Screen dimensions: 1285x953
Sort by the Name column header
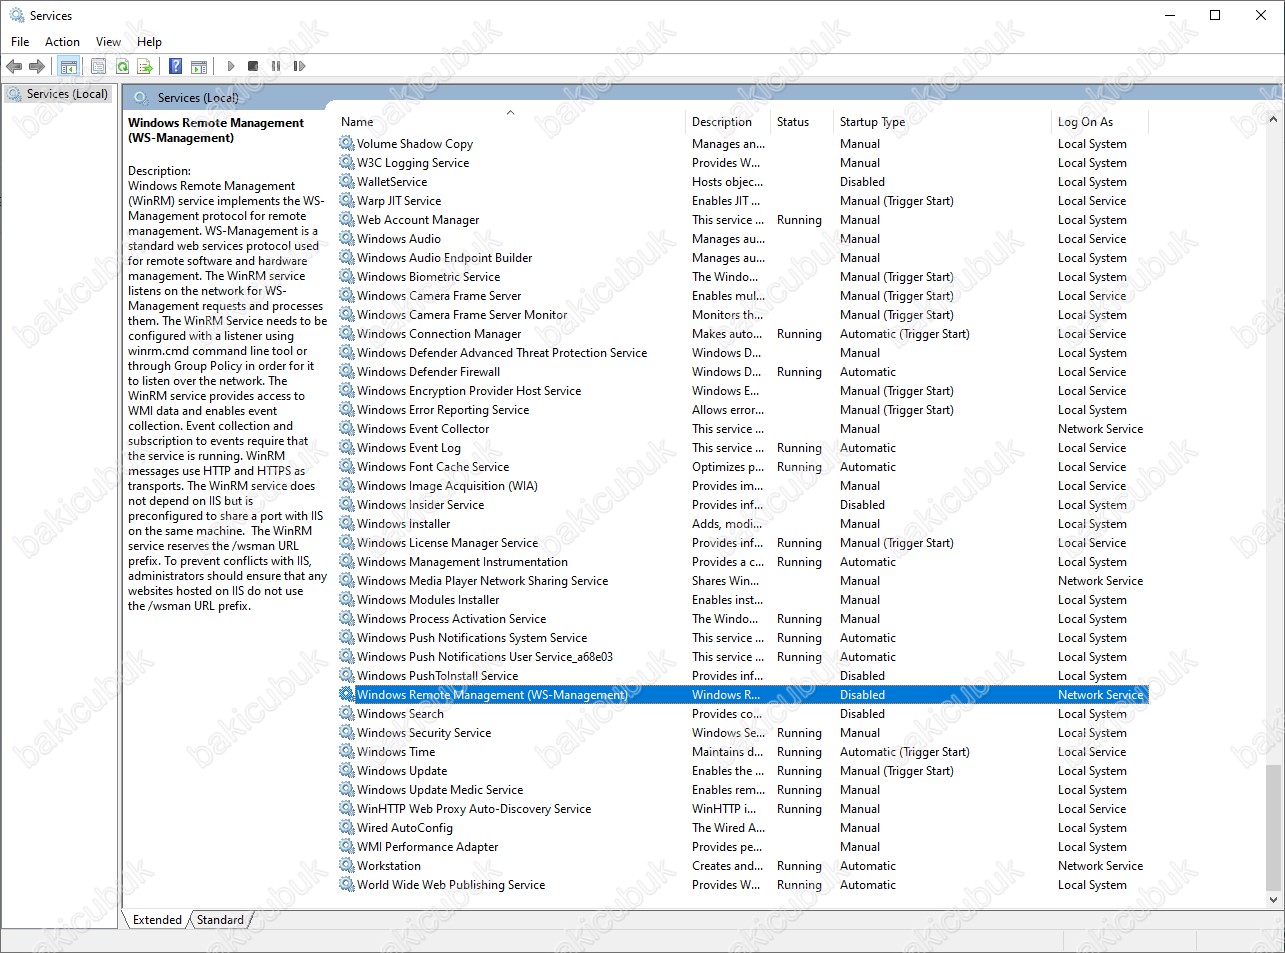(x=510, y=122)
